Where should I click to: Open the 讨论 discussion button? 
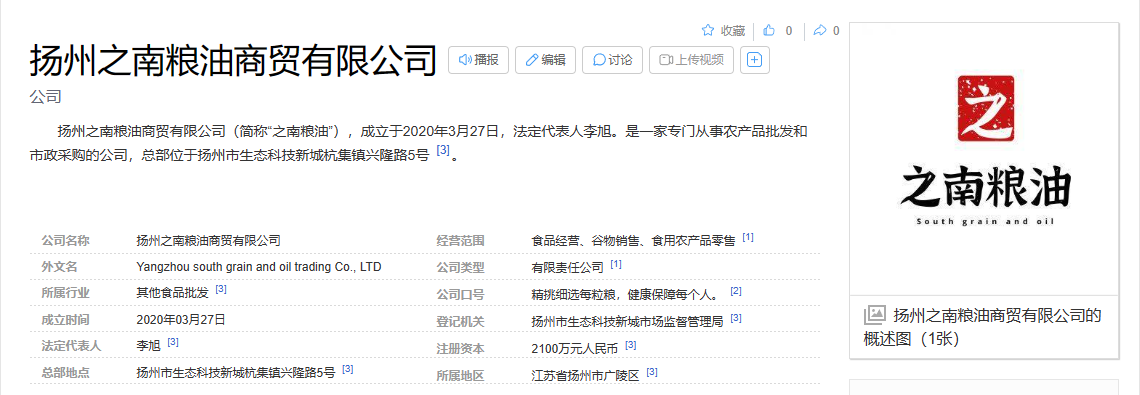[612, 60]
